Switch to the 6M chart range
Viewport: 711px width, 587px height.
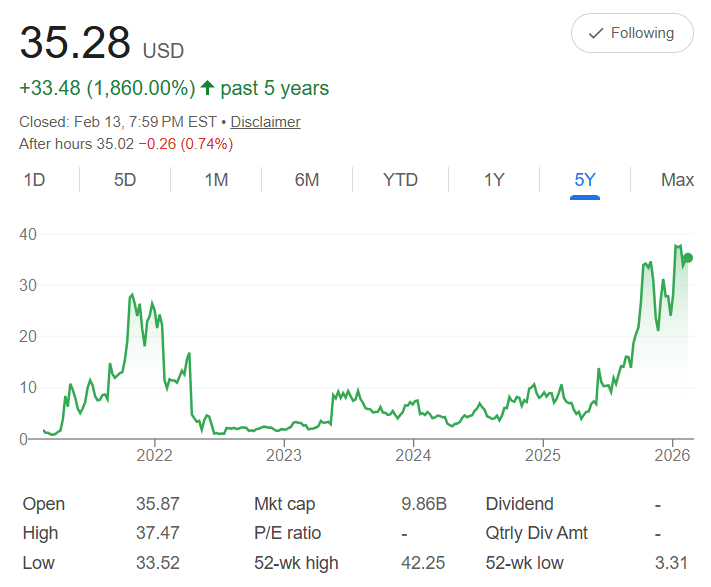pyautogui.click(x=307, y=180)
